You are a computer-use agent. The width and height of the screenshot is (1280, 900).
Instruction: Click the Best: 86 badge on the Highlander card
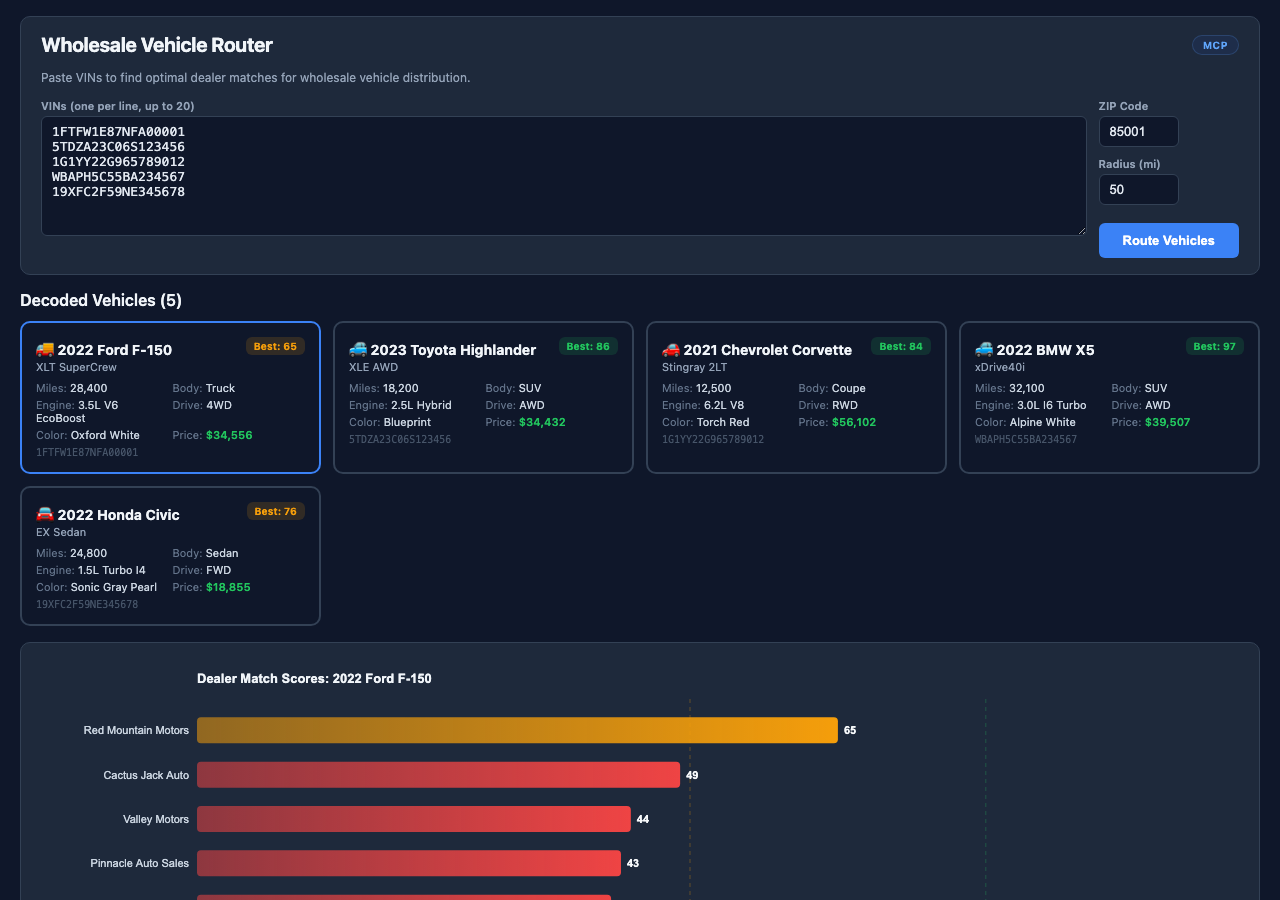pyautogui.click(x=588, y=345)
